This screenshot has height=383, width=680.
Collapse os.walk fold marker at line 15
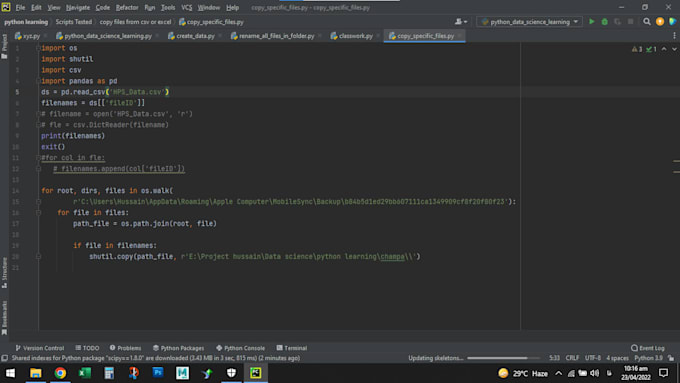pyautogui.click(x=38, y=202)
